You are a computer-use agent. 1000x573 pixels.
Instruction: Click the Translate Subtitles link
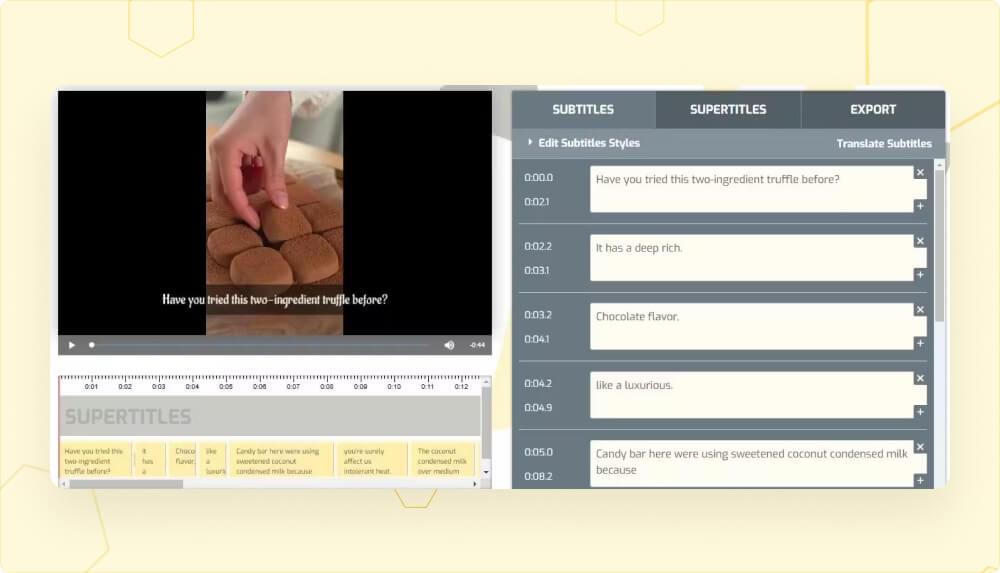coord(883,143)
